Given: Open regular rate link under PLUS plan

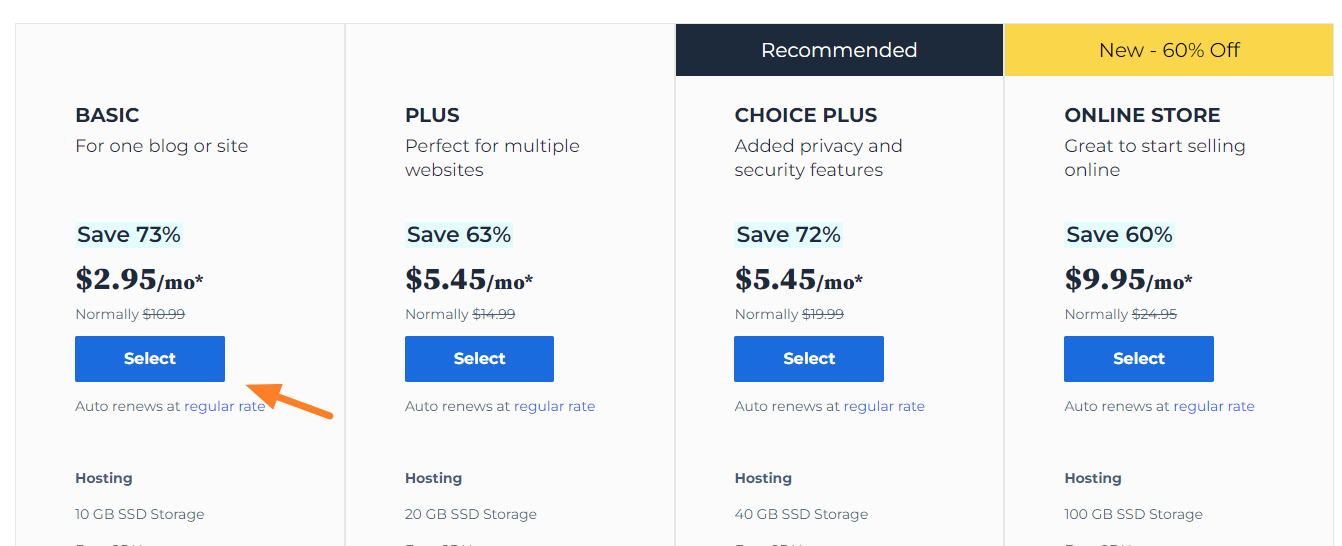Looking at the screenshot, I should click(x=554, y=406).
